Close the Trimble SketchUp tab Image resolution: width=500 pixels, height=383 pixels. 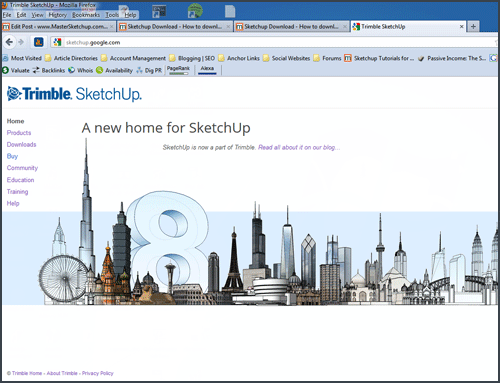point(462,26)
